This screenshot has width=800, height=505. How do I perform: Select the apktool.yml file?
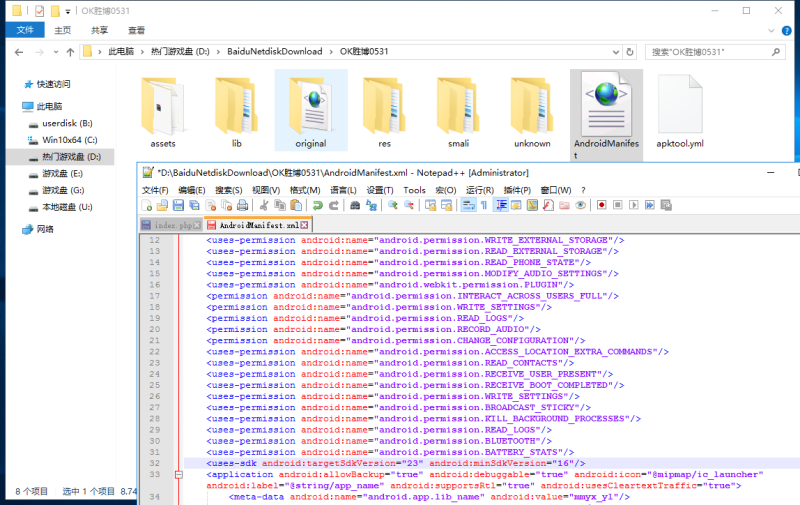coord(680,112)
